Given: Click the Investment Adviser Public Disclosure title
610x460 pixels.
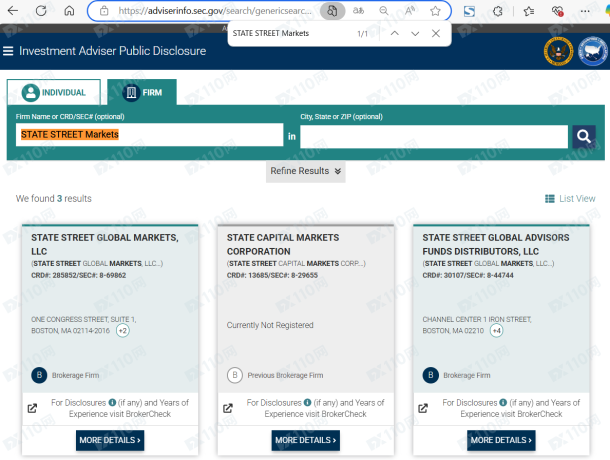Looking at the screenshot, I should (x=112, y=51).
